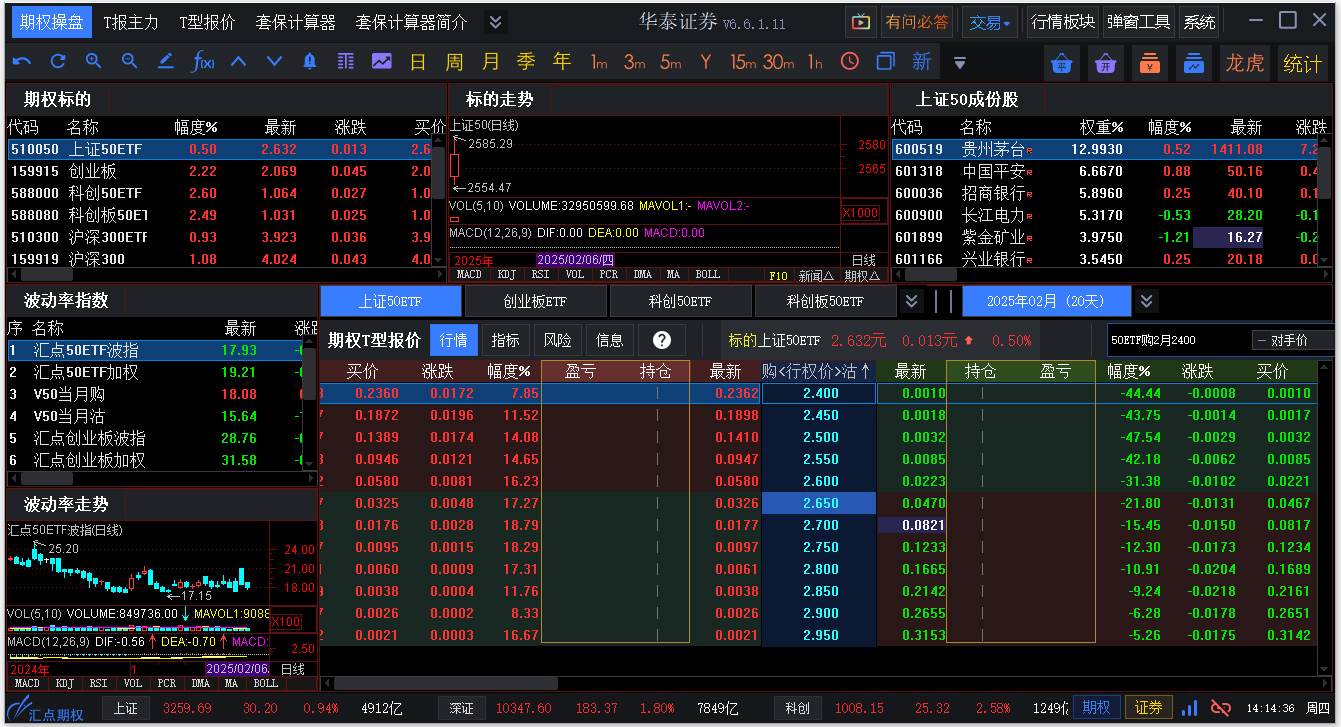This screenshot has width=1341, height=727.
Task: Expand the 新闻△ indicator menu
Action: (816, 276)
